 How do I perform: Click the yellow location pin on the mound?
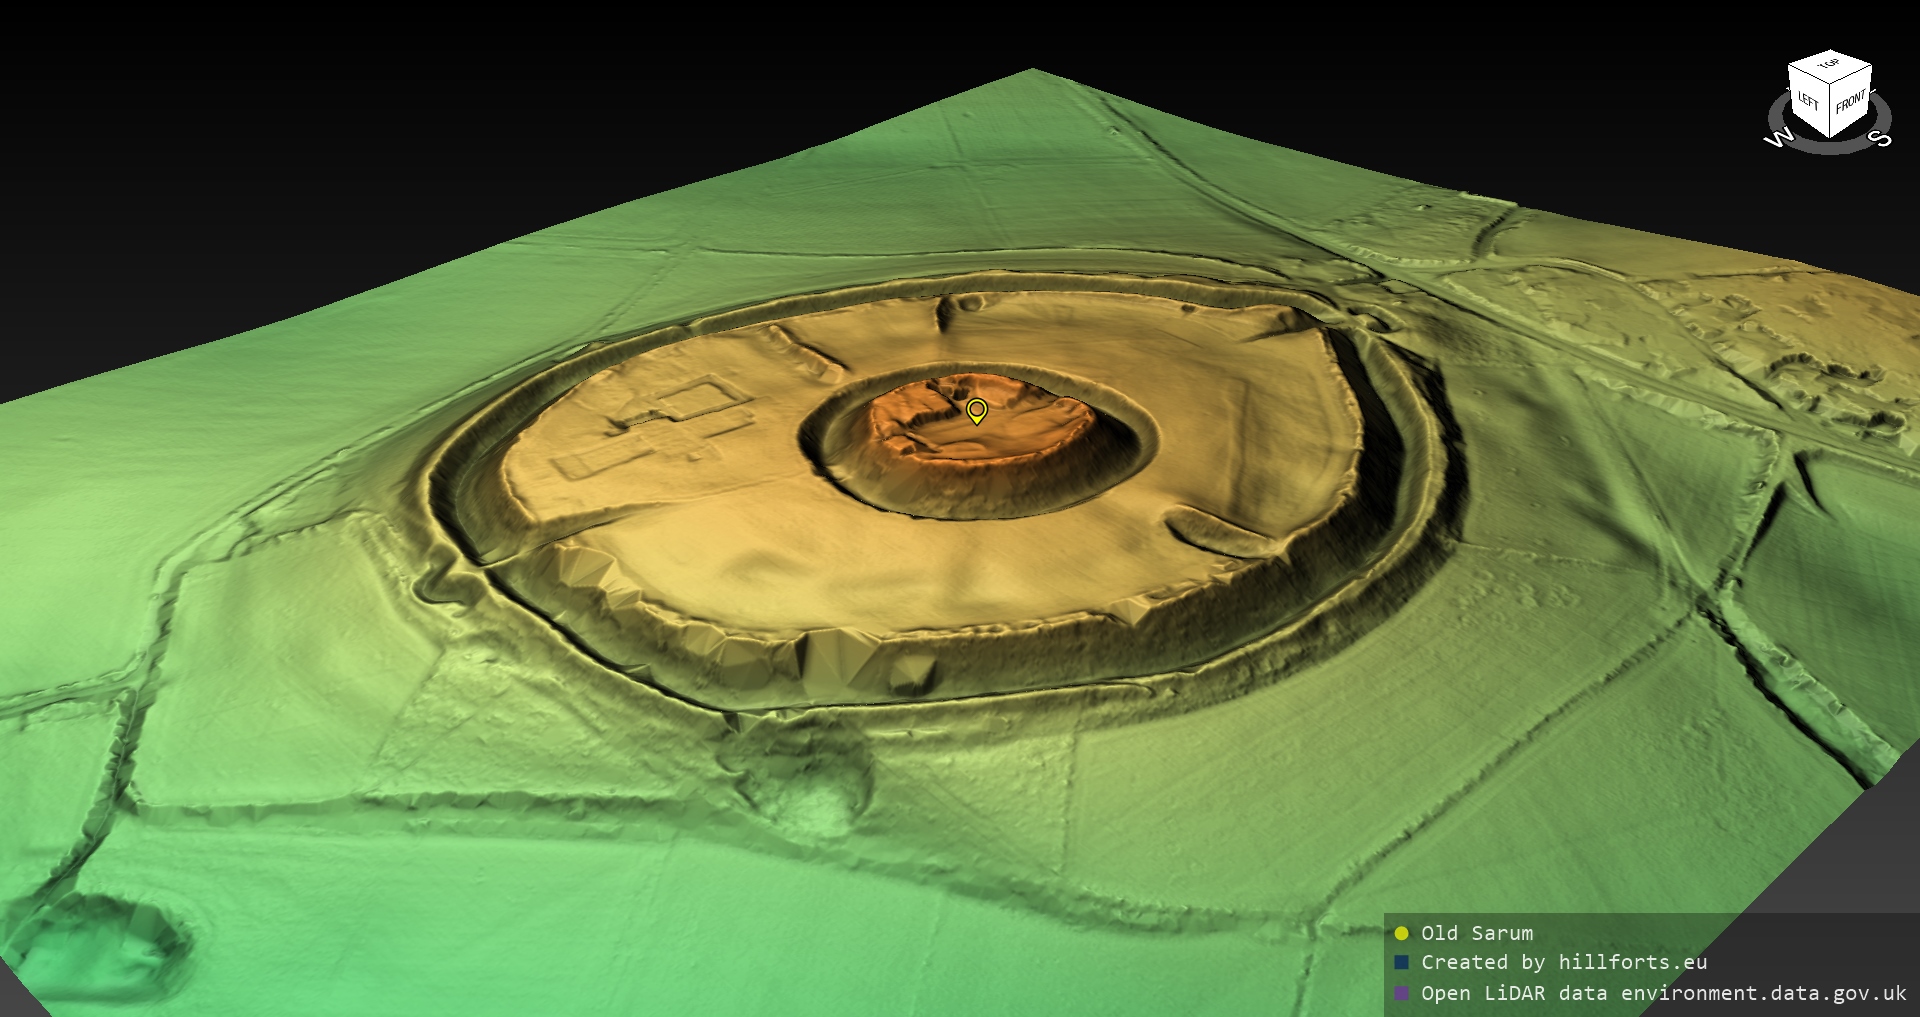pyautogui.click(x=977, y=410)
